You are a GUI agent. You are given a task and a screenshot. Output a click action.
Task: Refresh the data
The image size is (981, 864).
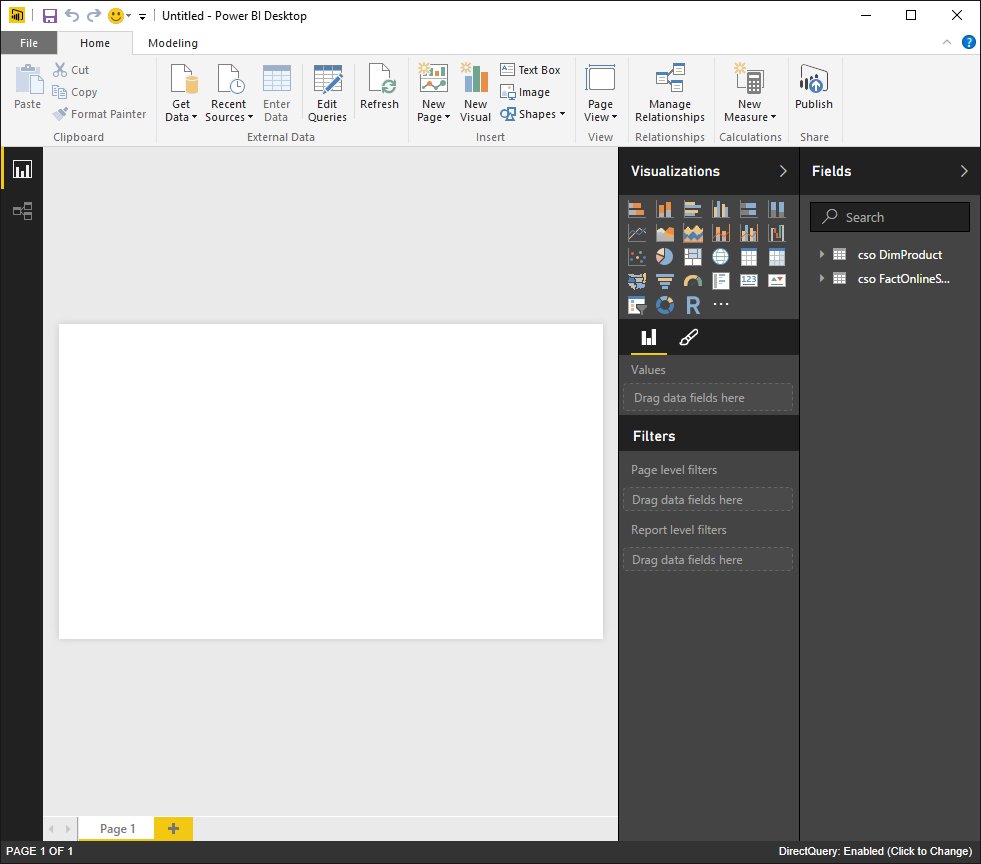tap(379, 91)
